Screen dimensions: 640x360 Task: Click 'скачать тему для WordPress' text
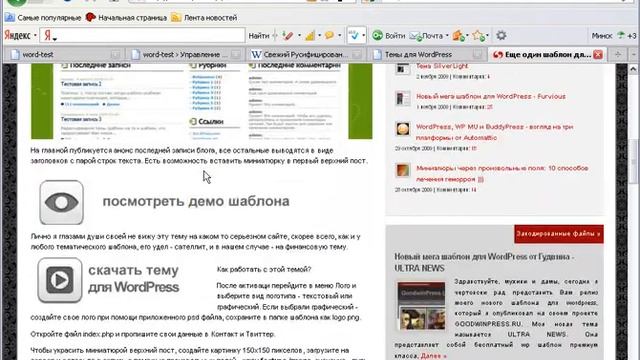click(x=133, y=279)
